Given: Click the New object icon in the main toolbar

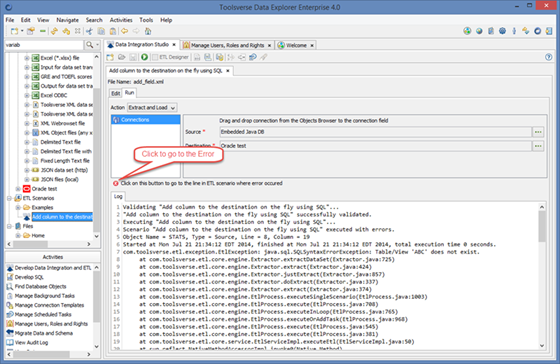Looking at the screenshot, I should (x=14, y=31).
